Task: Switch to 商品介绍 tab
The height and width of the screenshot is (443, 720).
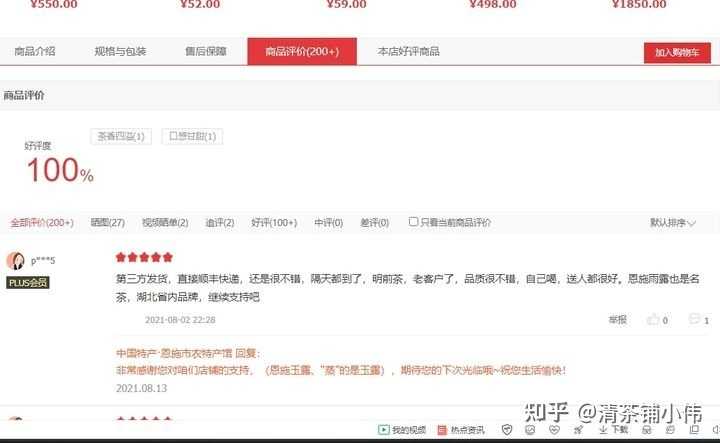Action: click(35, 51)
